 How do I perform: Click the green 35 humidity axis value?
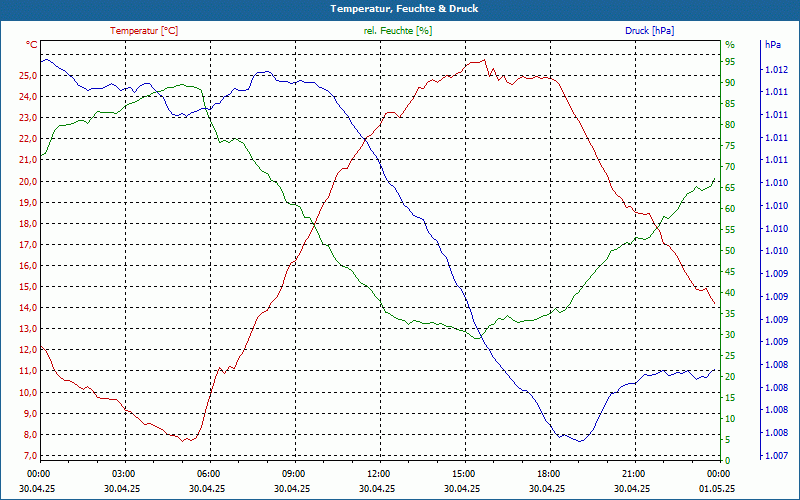(730, 314)
